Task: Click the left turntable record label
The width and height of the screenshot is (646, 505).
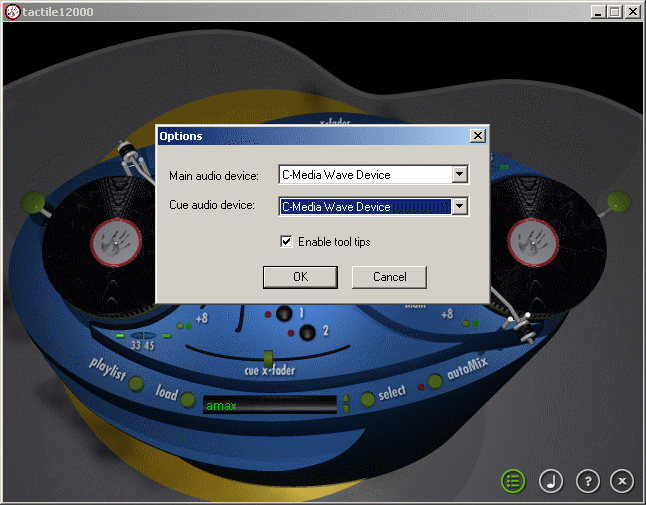Action: coord(116,242)
